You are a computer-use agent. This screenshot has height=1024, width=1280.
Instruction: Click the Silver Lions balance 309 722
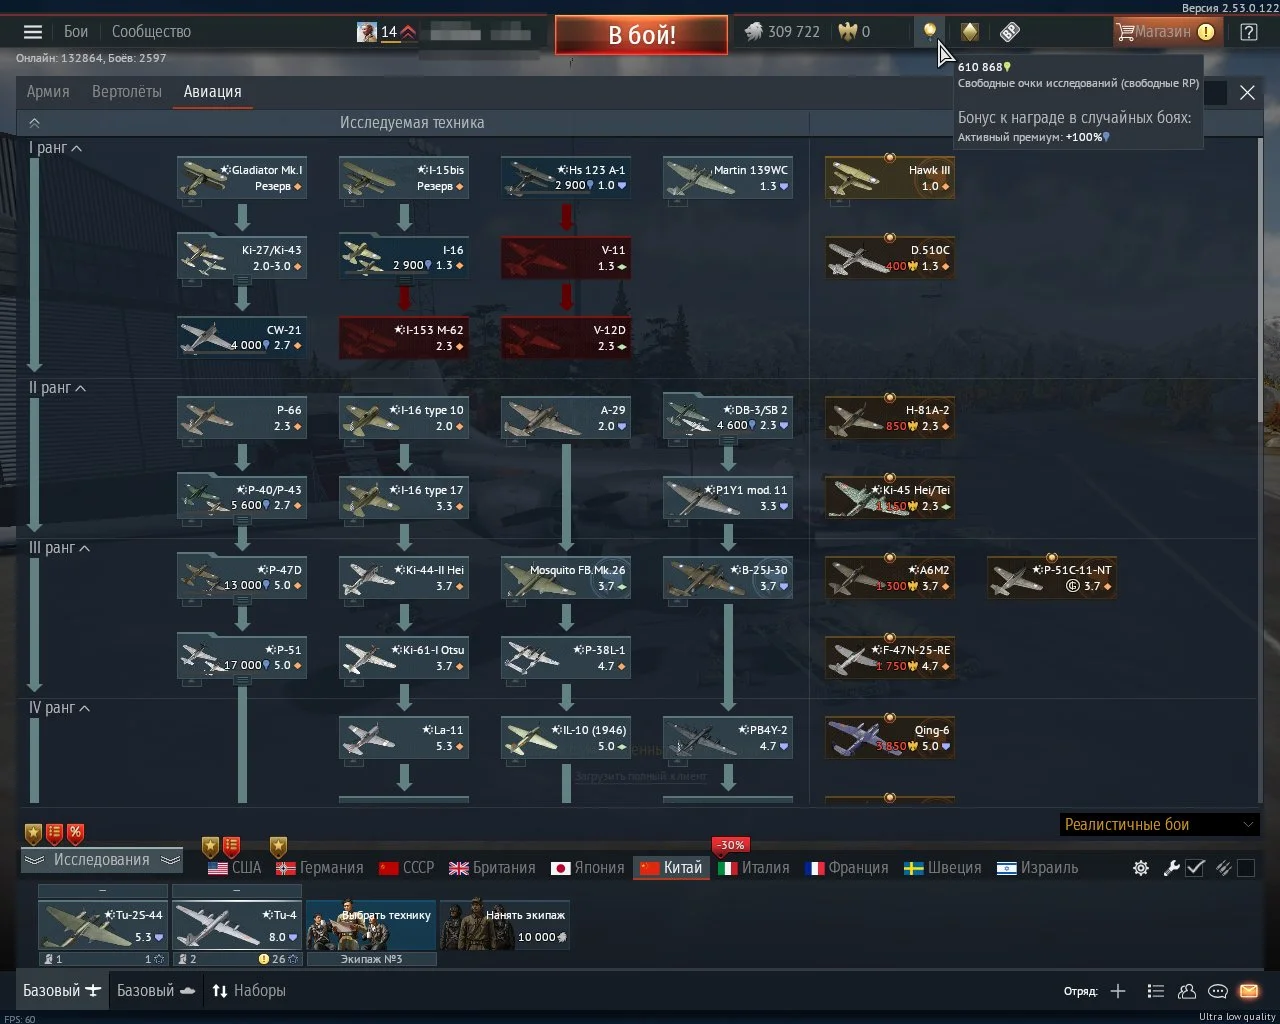(x=783, y=32)
